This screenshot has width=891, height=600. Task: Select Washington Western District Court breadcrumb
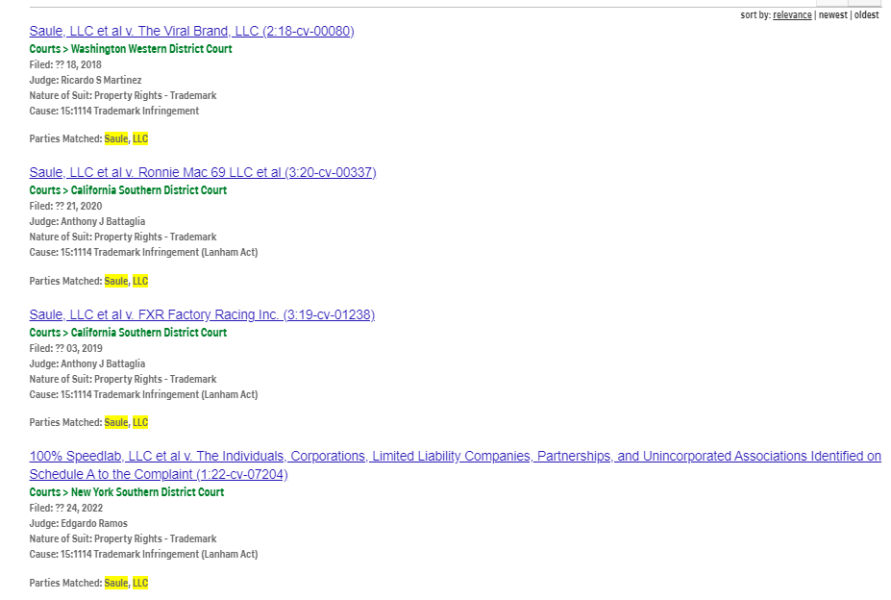point(151,49)
